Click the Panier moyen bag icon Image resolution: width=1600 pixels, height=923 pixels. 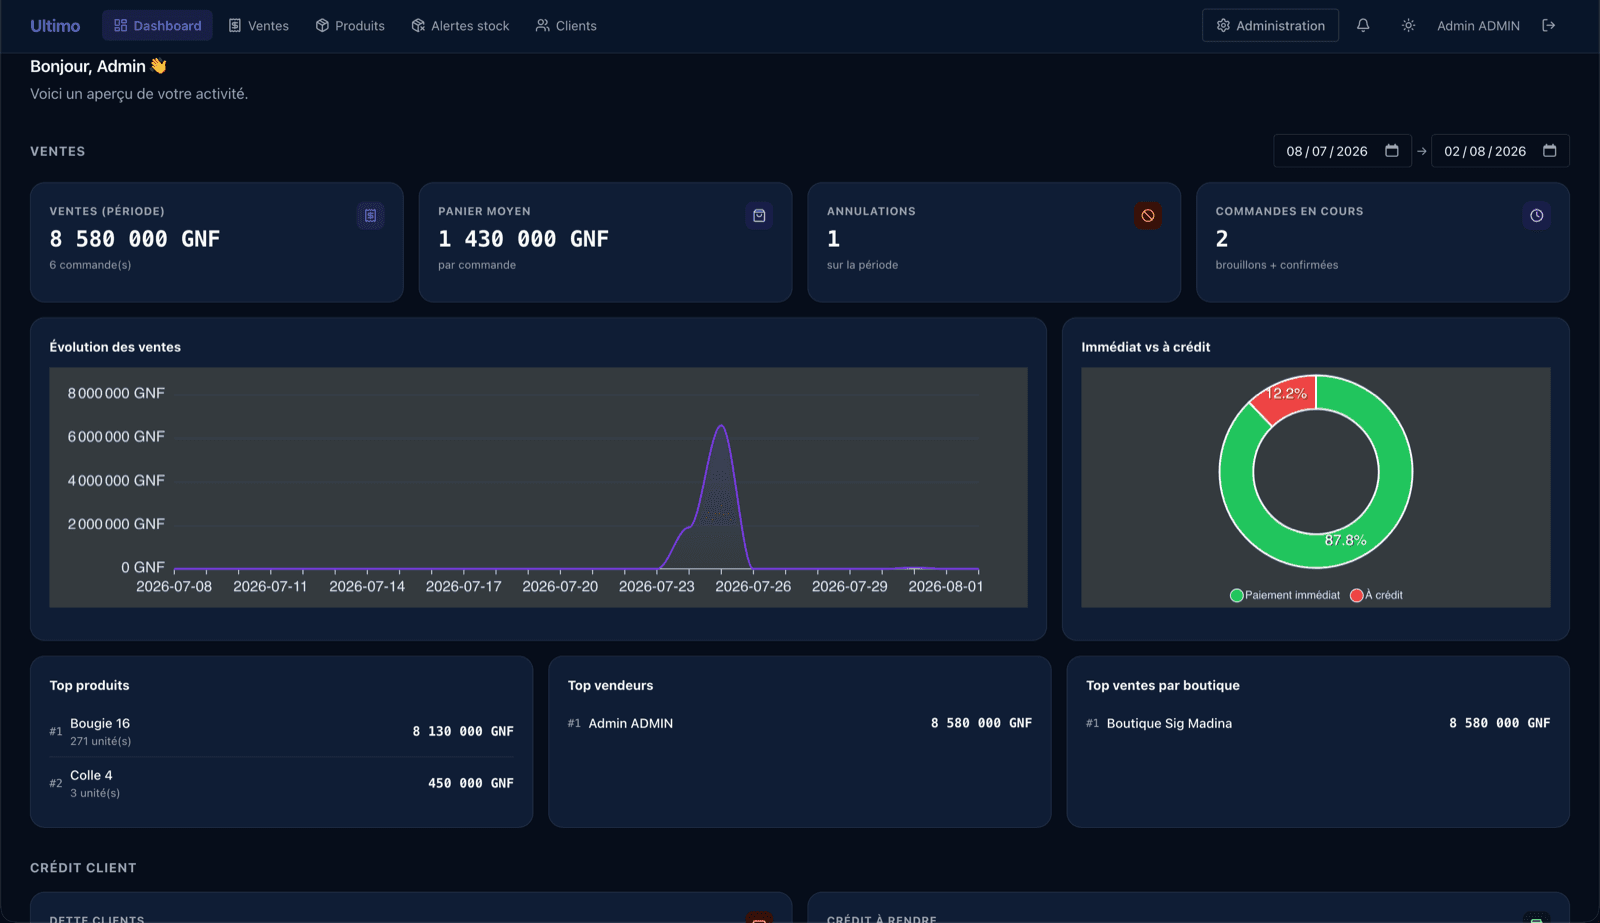tap(760, 215)
